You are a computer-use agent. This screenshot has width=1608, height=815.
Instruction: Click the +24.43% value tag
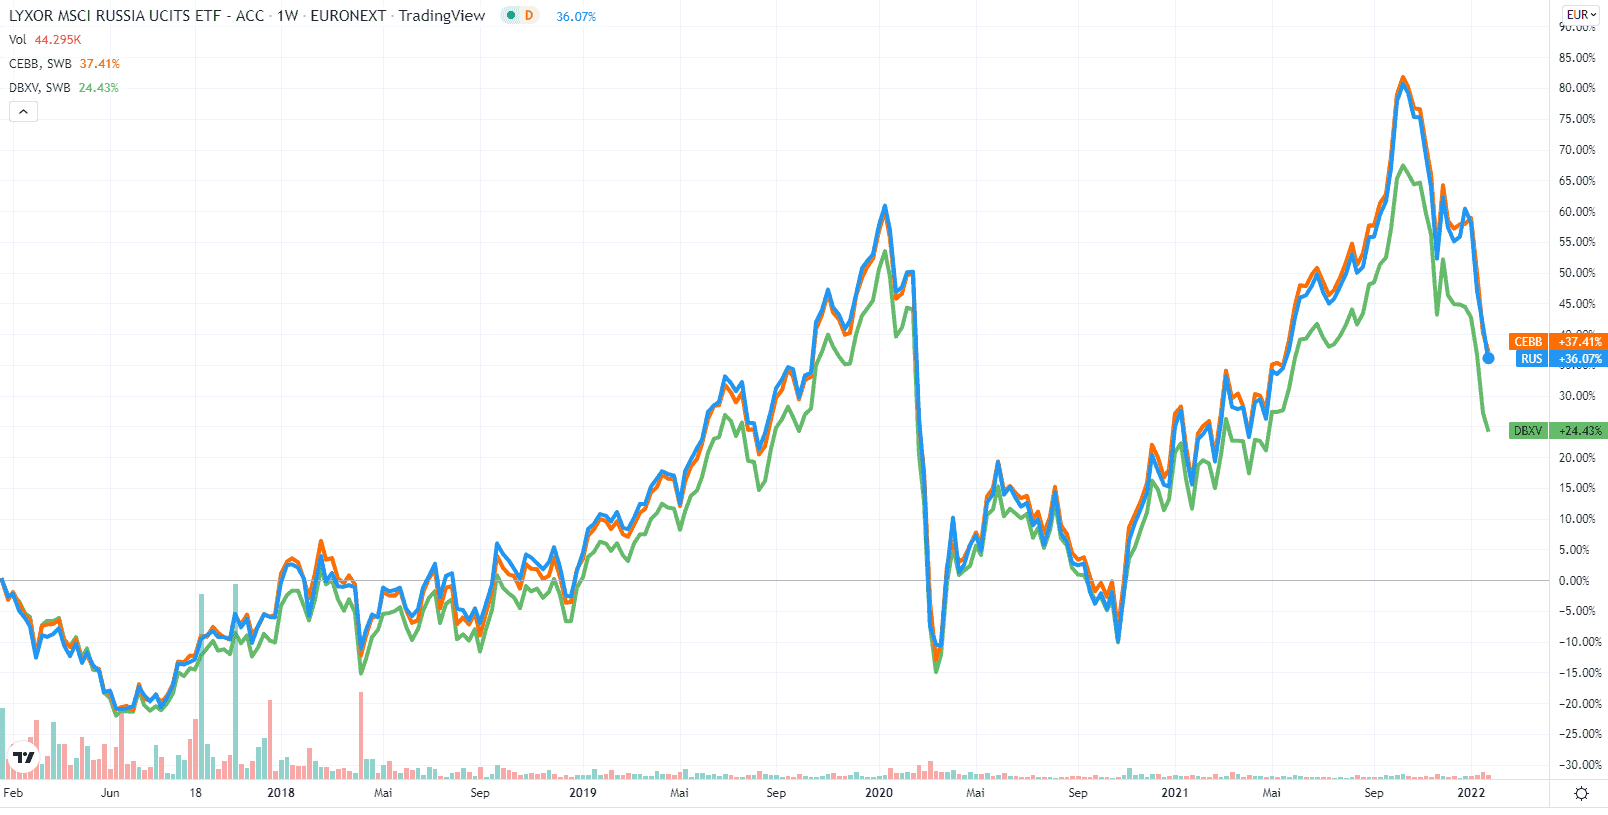pos(1579,431)
